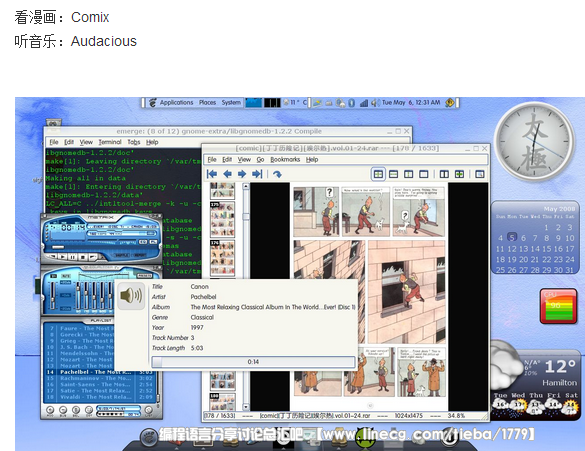
Task: Go to previous page in Comix toolbar
Action: tap(227, 174)
